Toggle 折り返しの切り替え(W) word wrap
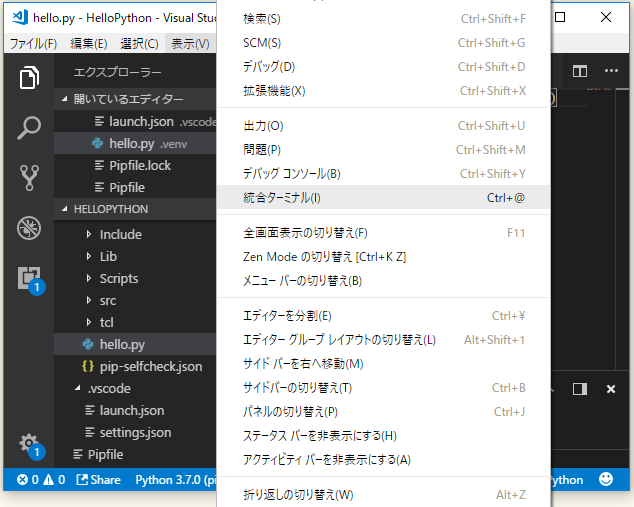The width and height of the screenshot is (634, 507). (x=383, y=495)
